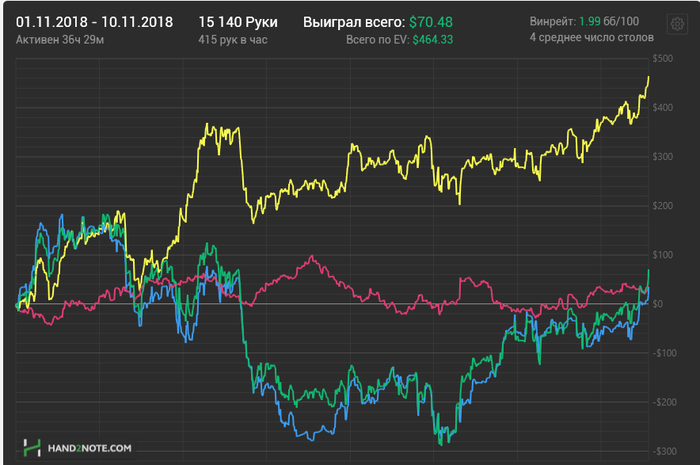Screen dimensions: 700x465
Task: Click the -$300 axis label
Action: coord(664,451)
